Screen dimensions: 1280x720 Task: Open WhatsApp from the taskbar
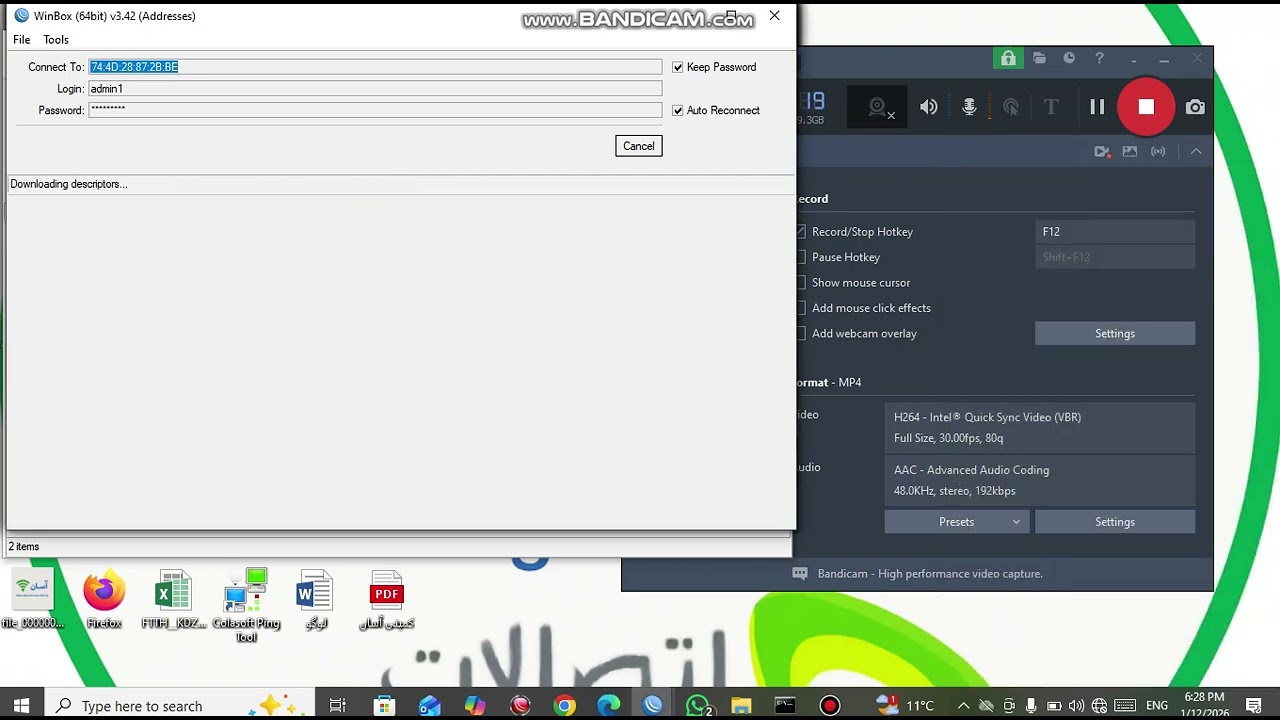click(x=698, y=706)
